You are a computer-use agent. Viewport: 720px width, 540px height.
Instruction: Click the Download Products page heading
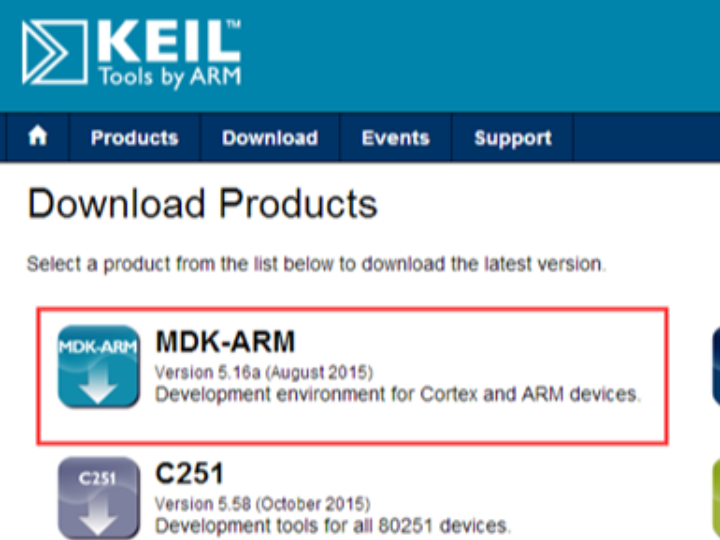point(202,203)
